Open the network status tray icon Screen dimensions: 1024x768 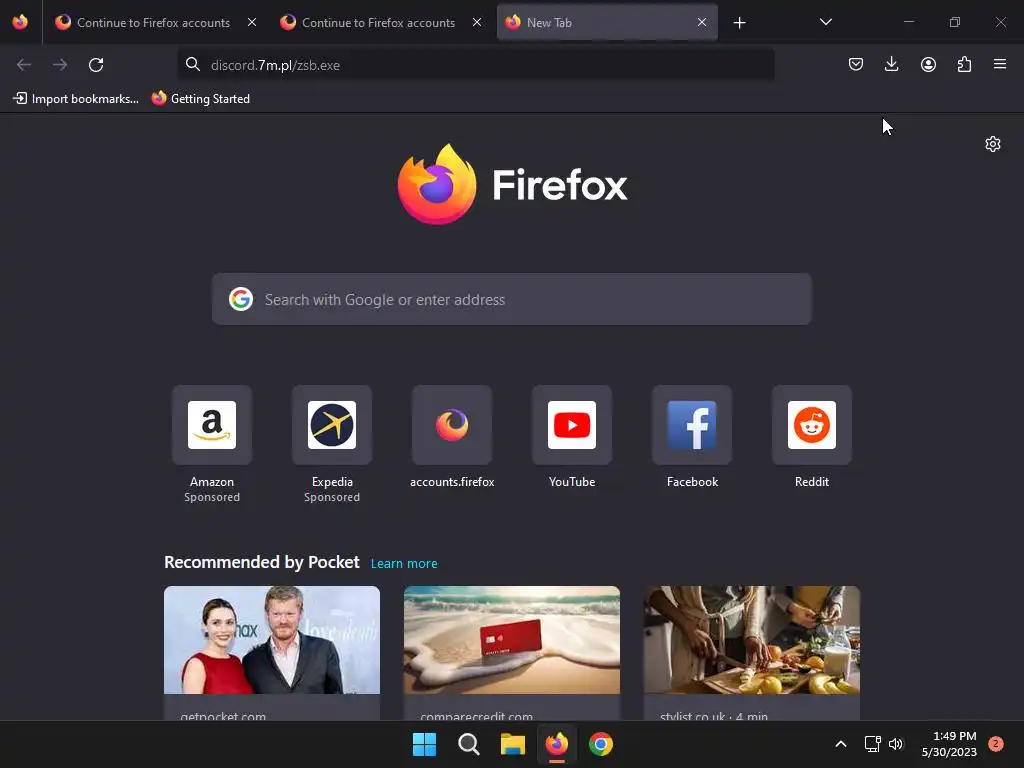click(872, 744)
